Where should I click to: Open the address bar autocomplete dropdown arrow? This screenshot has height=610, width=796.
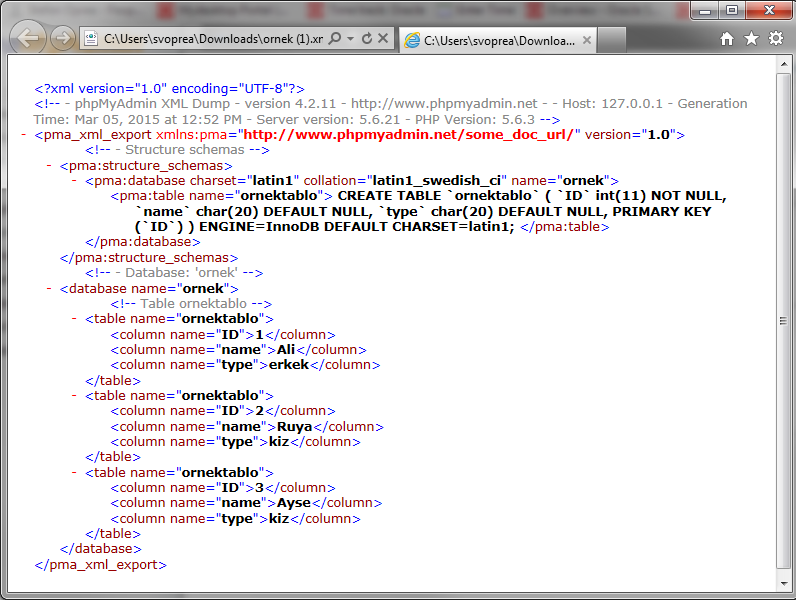(350, 39)
